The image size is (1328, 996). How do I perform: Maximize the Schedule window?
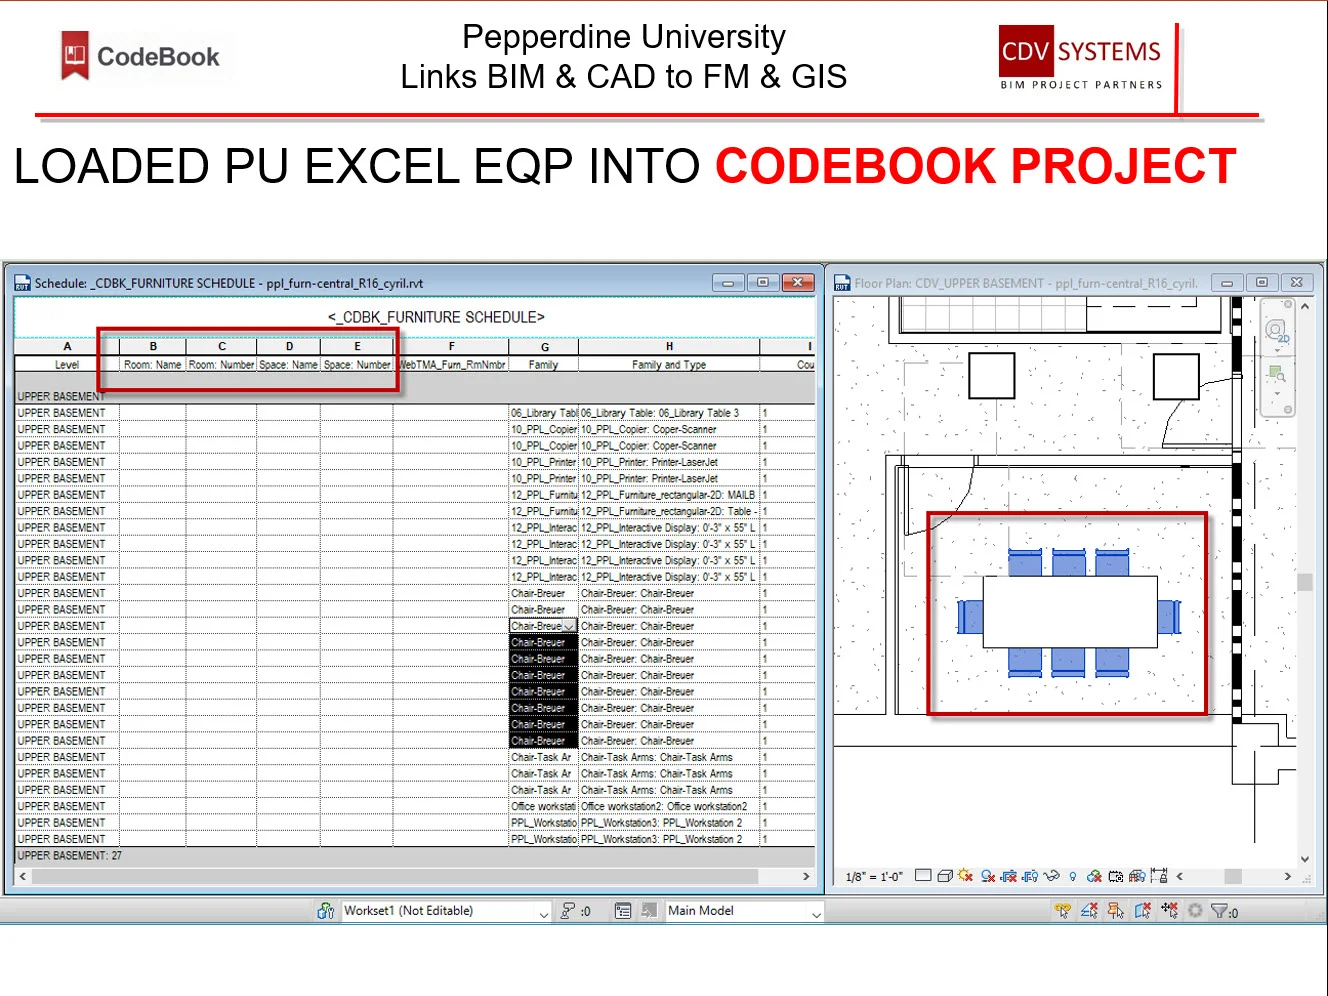pyautogui.click(x=763, y=283)
